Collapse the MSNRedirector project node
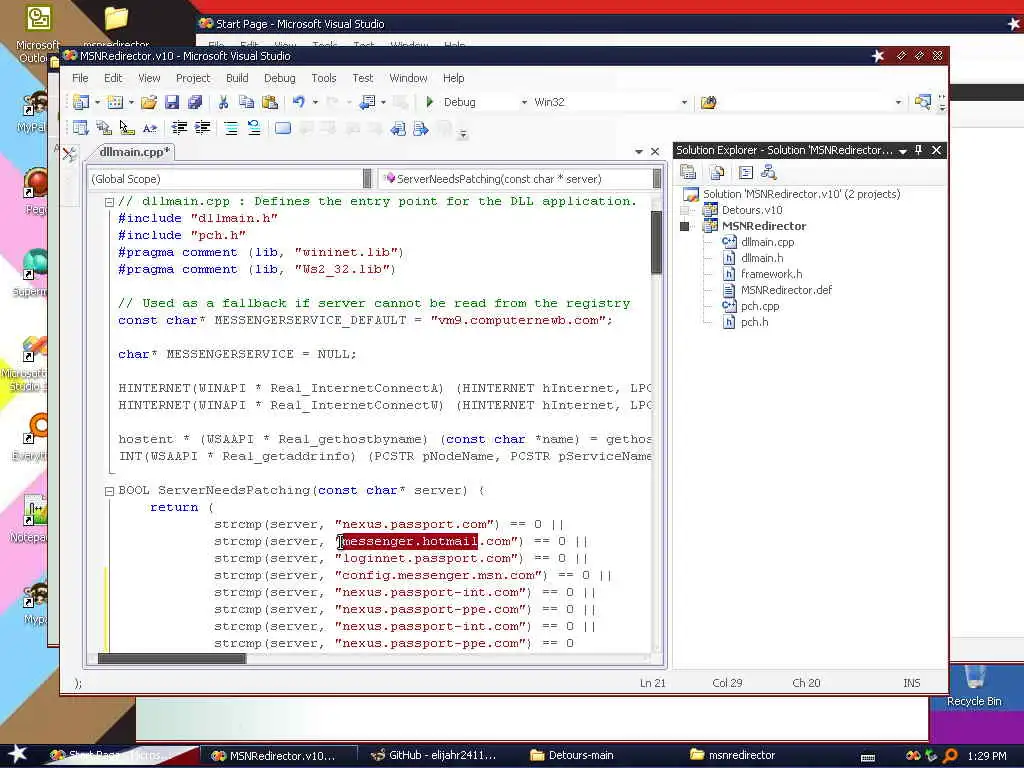This screenshot has height=768, width=1024. point(684,226)
